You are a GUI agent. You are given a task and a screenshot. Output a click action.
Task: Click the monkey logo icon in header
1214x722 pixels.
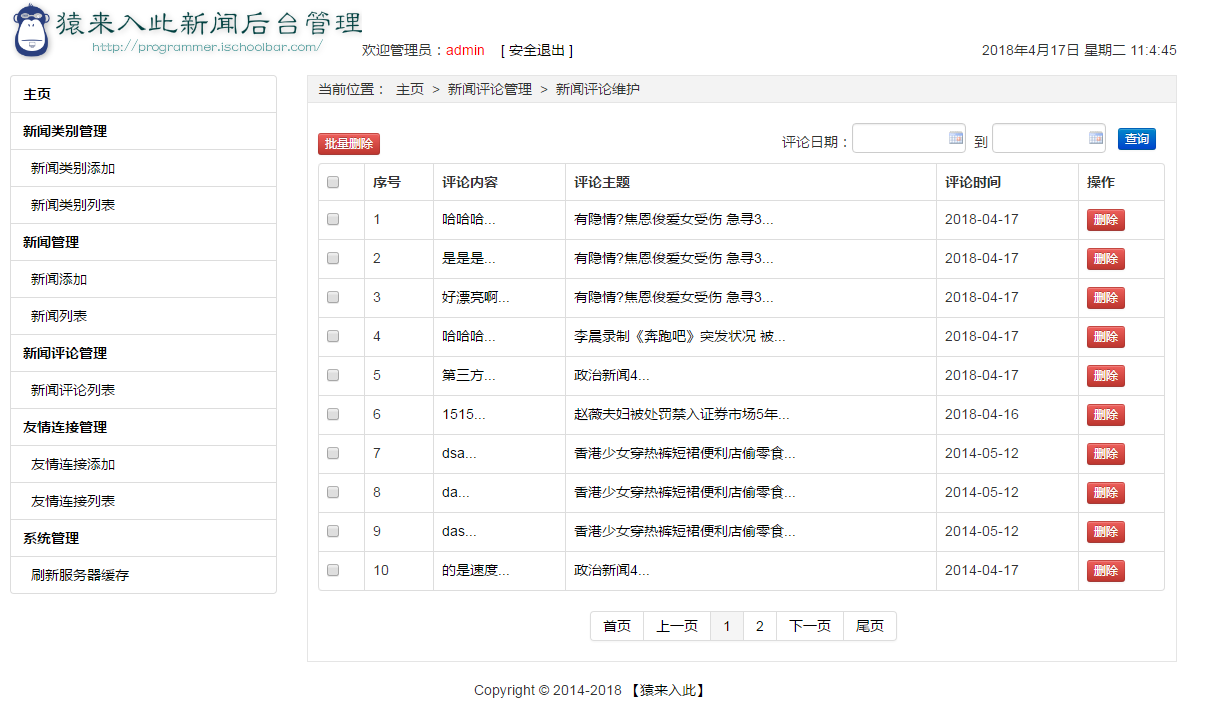[x=32, y=31]
